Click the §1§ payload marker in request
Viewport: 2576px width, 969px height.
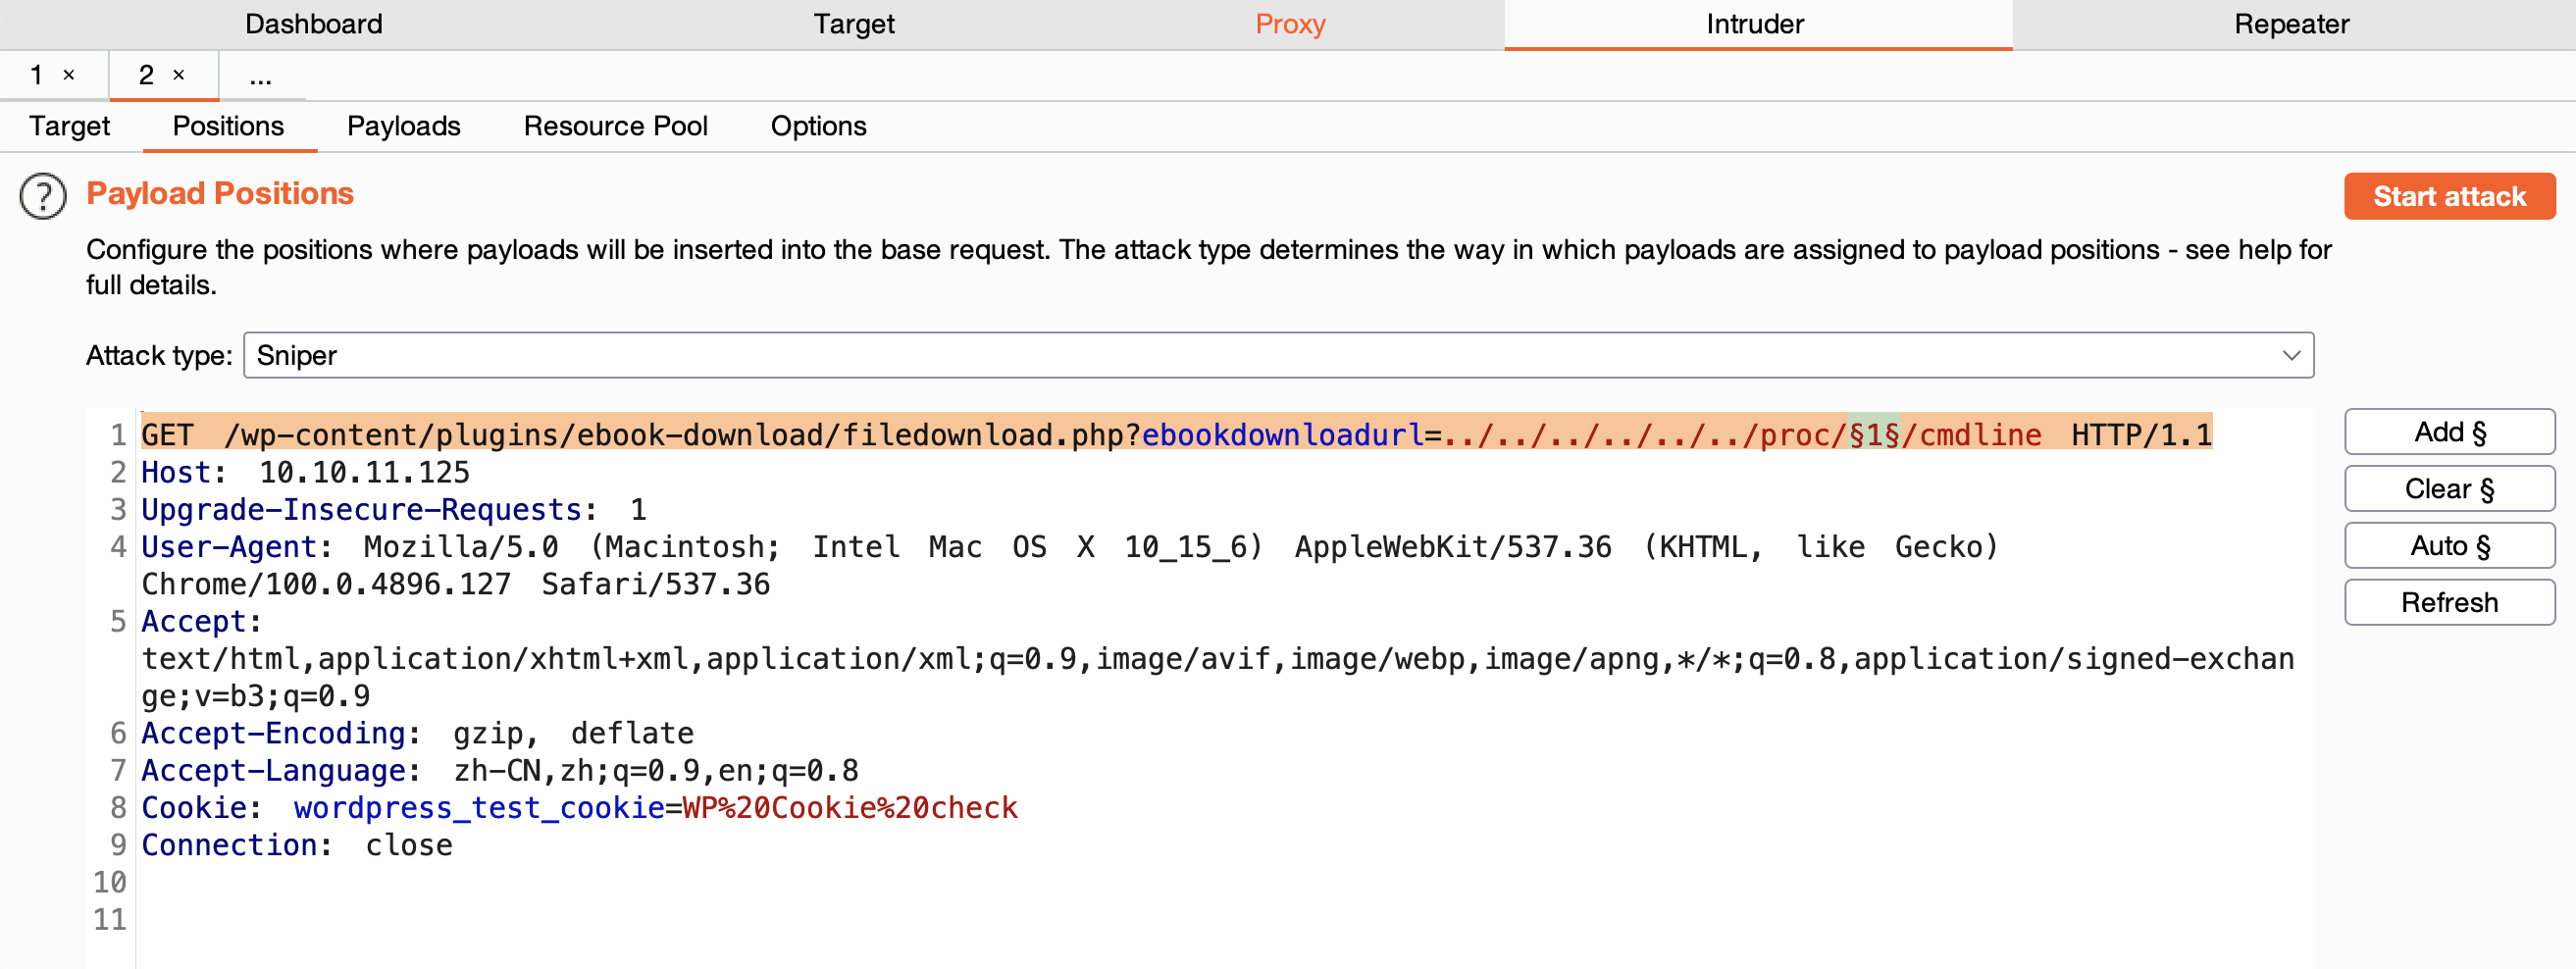pyautogui.click(x=1873, y=435)
